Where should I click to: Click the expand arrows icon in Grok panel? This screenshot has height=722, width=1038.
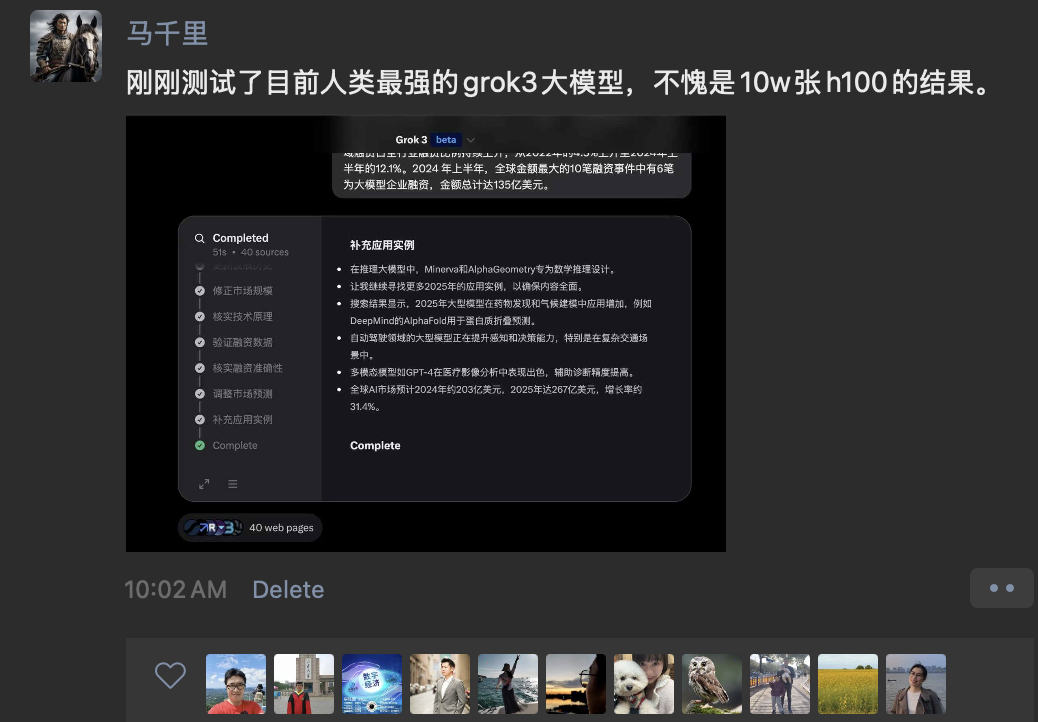[x=204, y=484]
